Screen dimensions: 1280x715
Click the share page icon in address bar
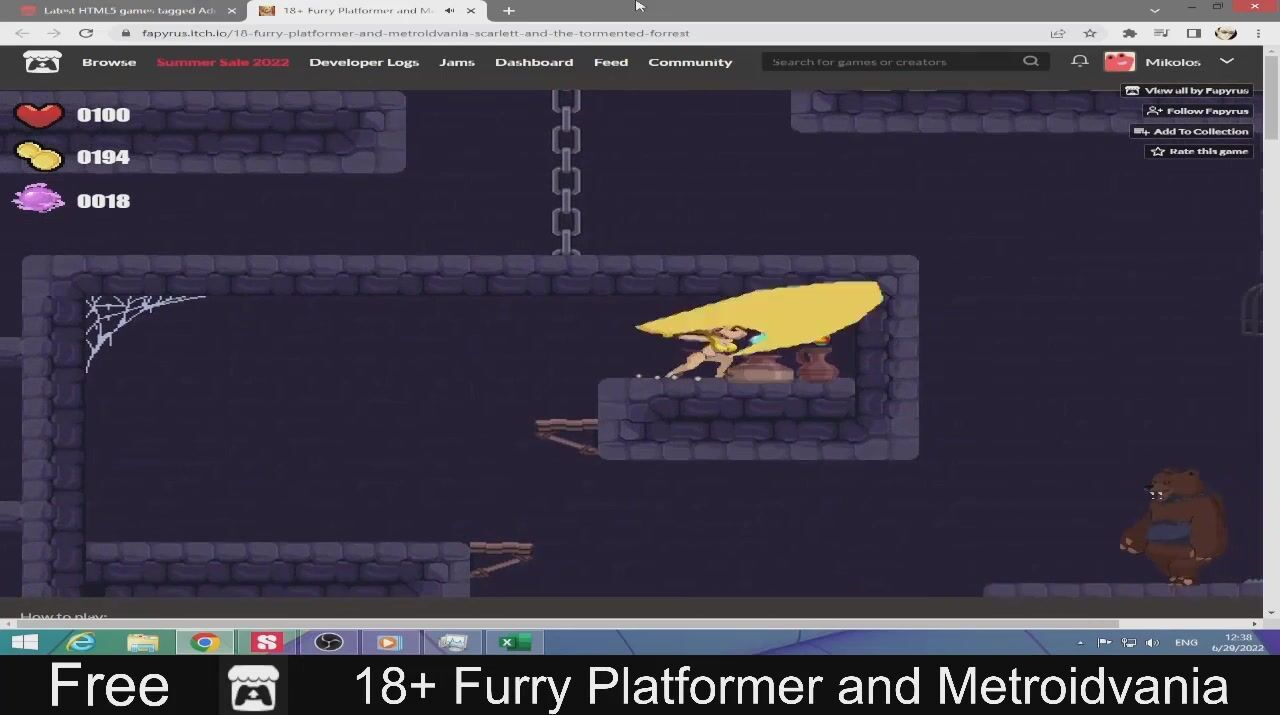coord(1058,33)
